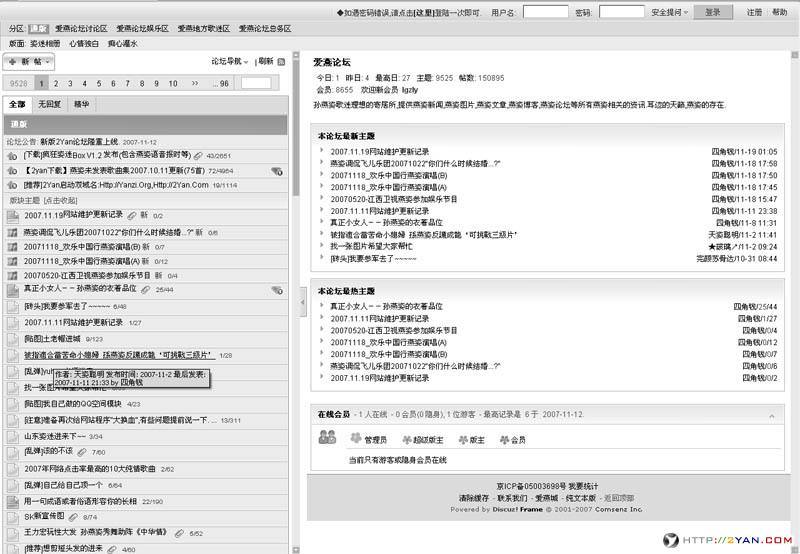Open the 安全提问 dropdown
Screen dimensions: 800x554
[672, 12]
